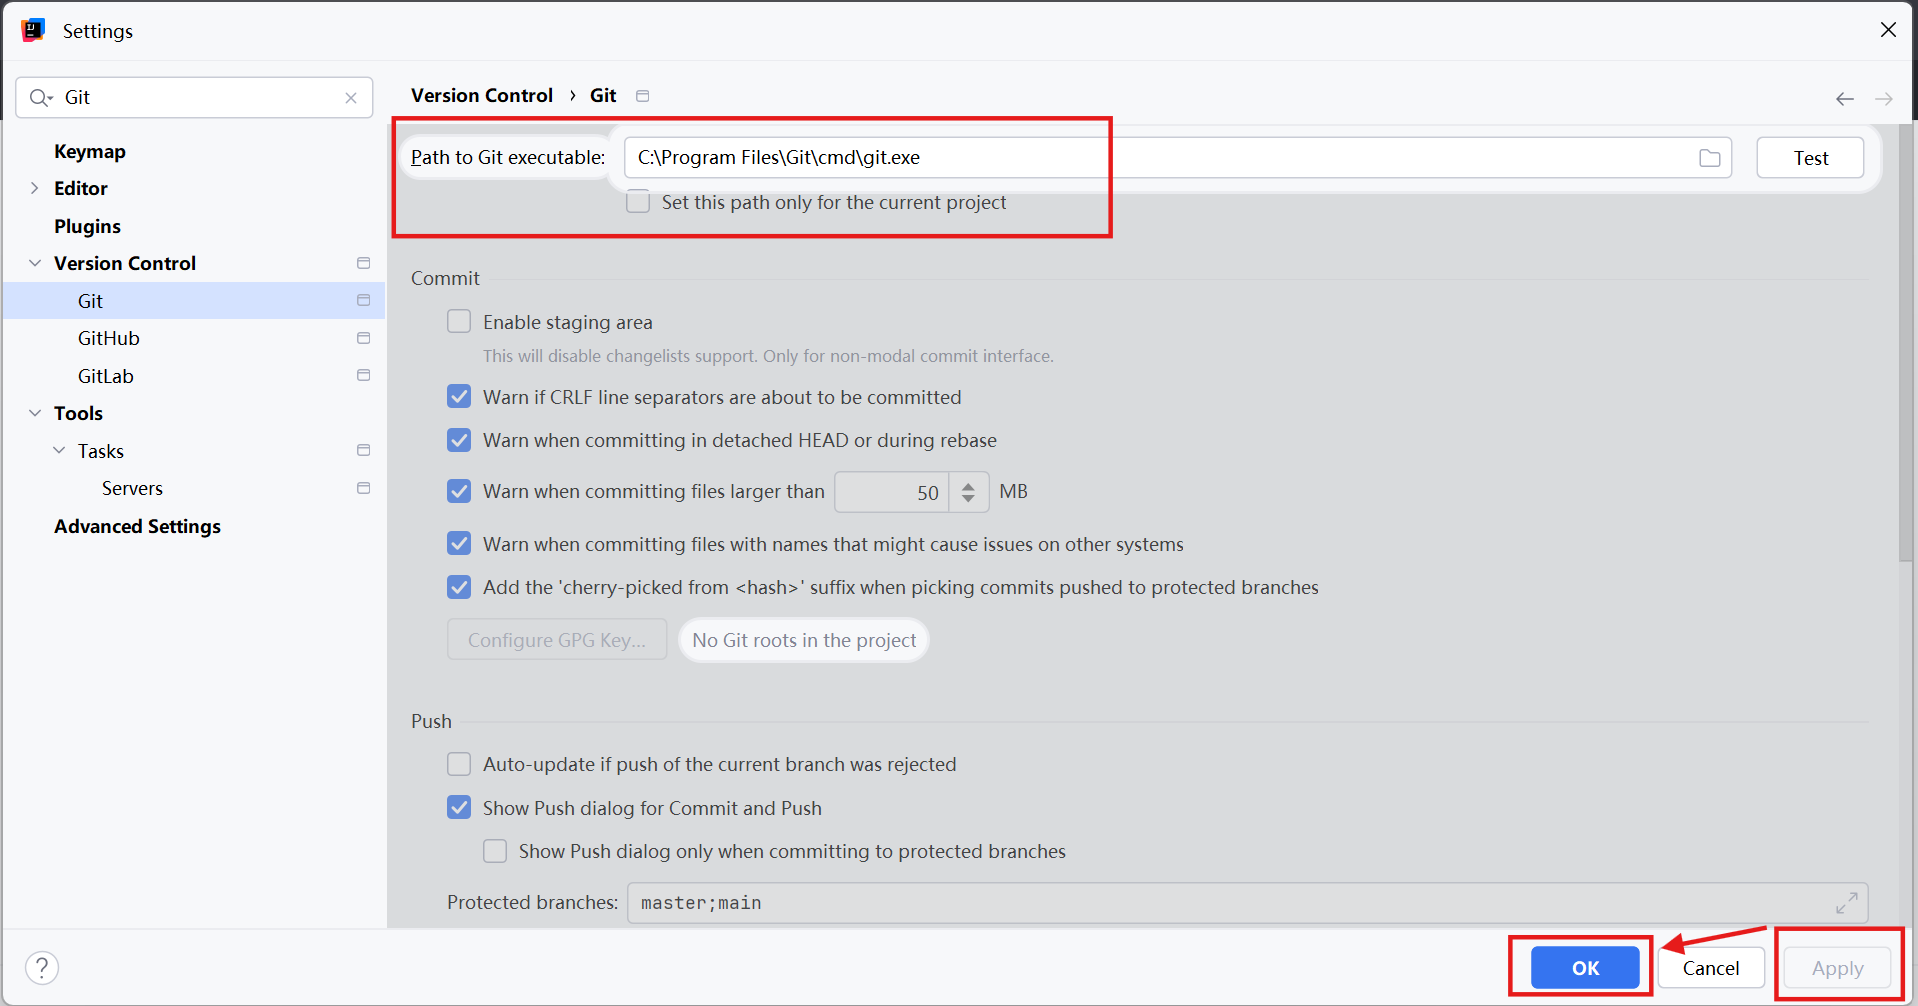
Task: Close the Settings dialog window
Action: point(1888,30)
